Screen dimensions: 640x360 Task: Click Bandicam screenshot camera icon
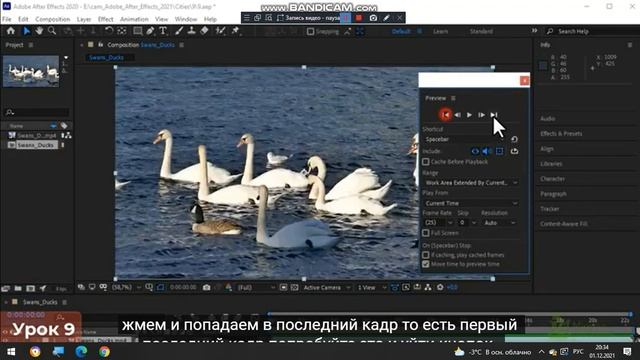click(373, 18)
